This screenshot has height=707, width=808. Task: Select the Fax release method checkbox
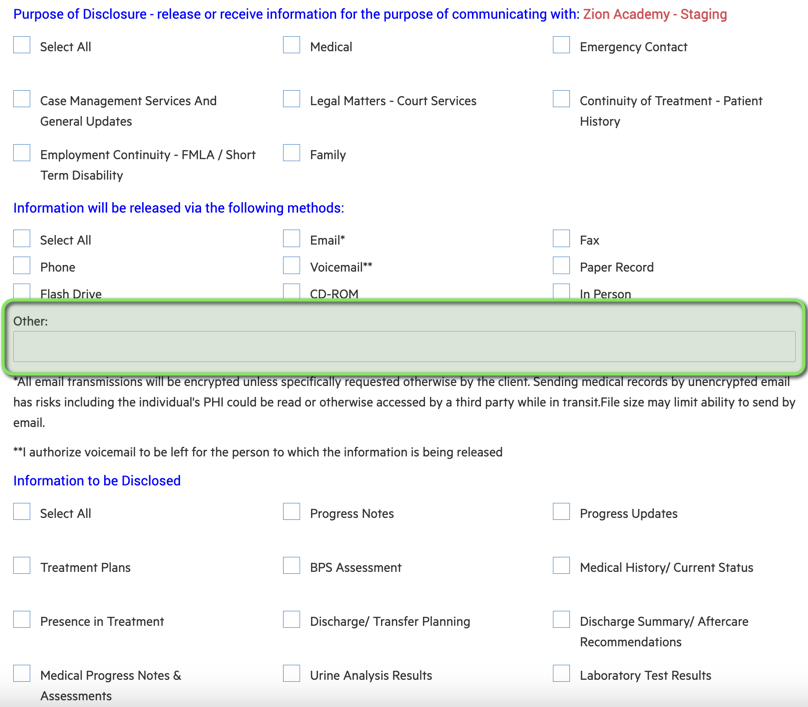(561, 239)
